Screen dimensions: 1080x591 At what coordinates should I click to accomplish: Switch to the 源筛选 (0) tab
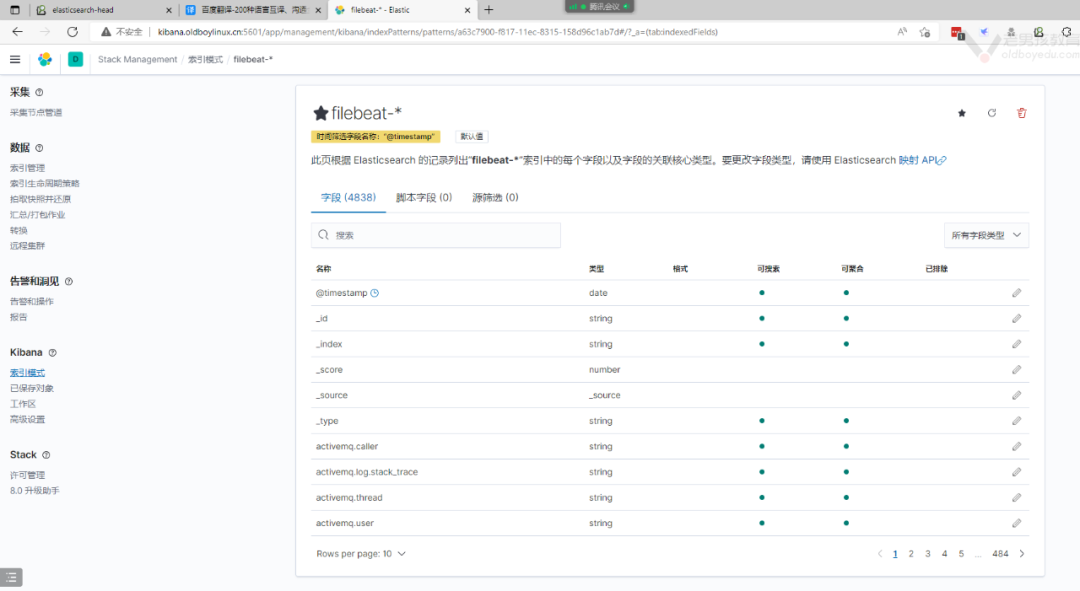pyautogui.click(x=495, y=198)
